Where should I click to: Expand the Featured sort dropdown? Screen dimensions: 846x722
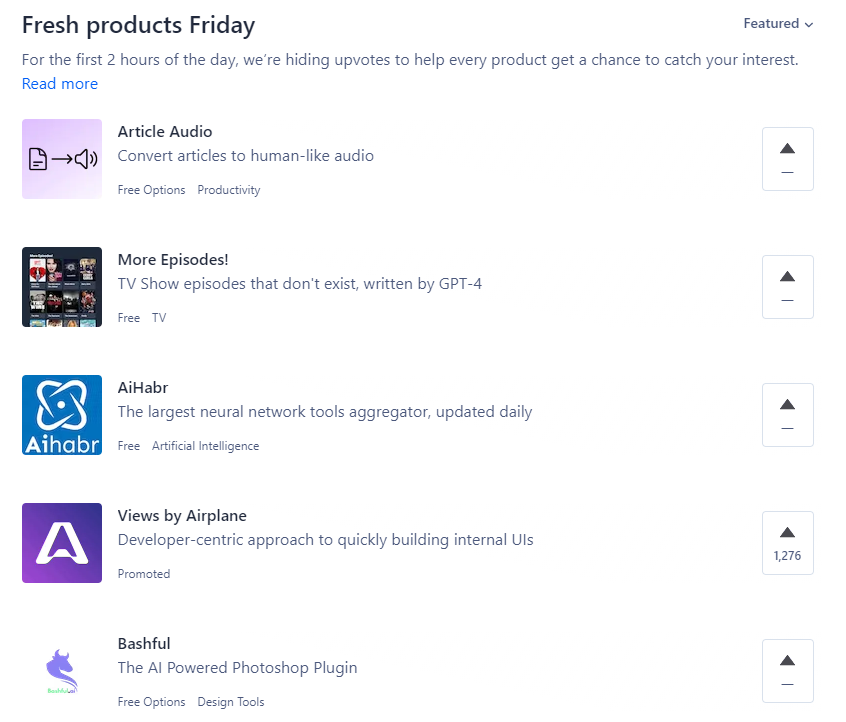[x=778, y=24]
